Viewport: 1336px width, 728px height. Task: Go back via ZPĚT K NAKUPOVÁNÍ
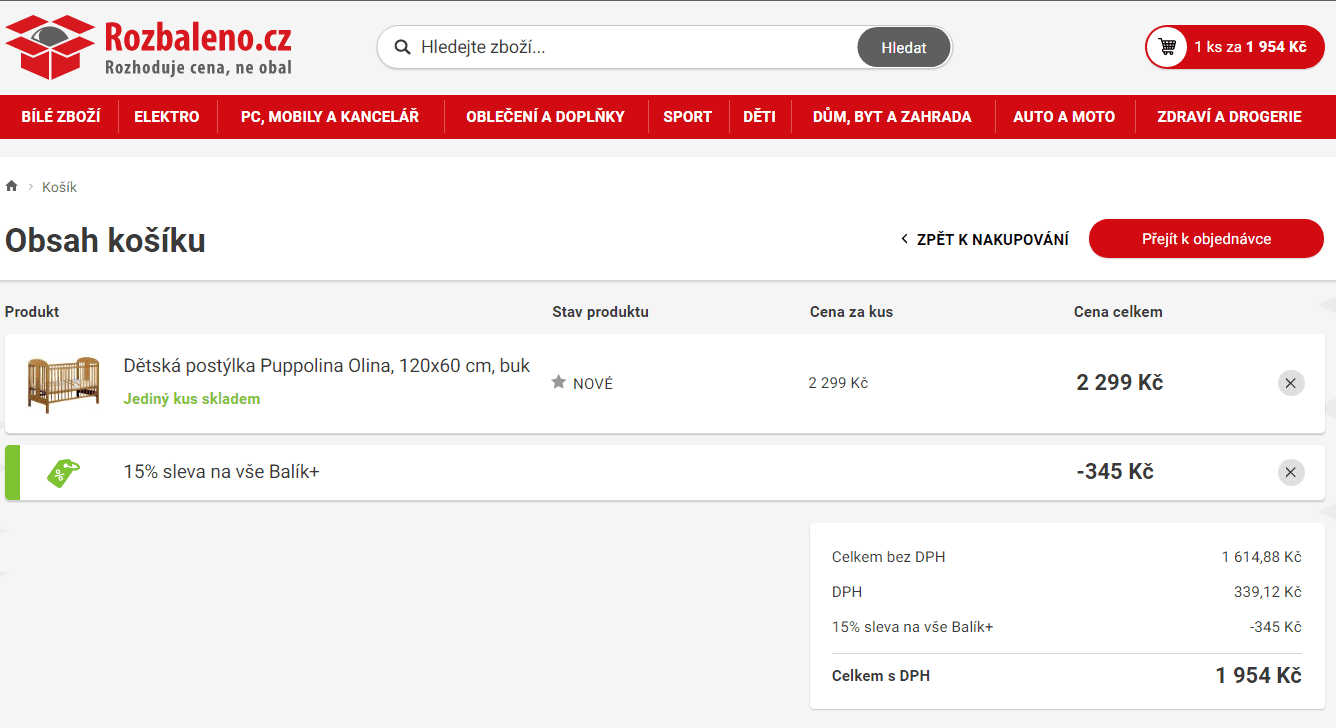tap(985, 240)
